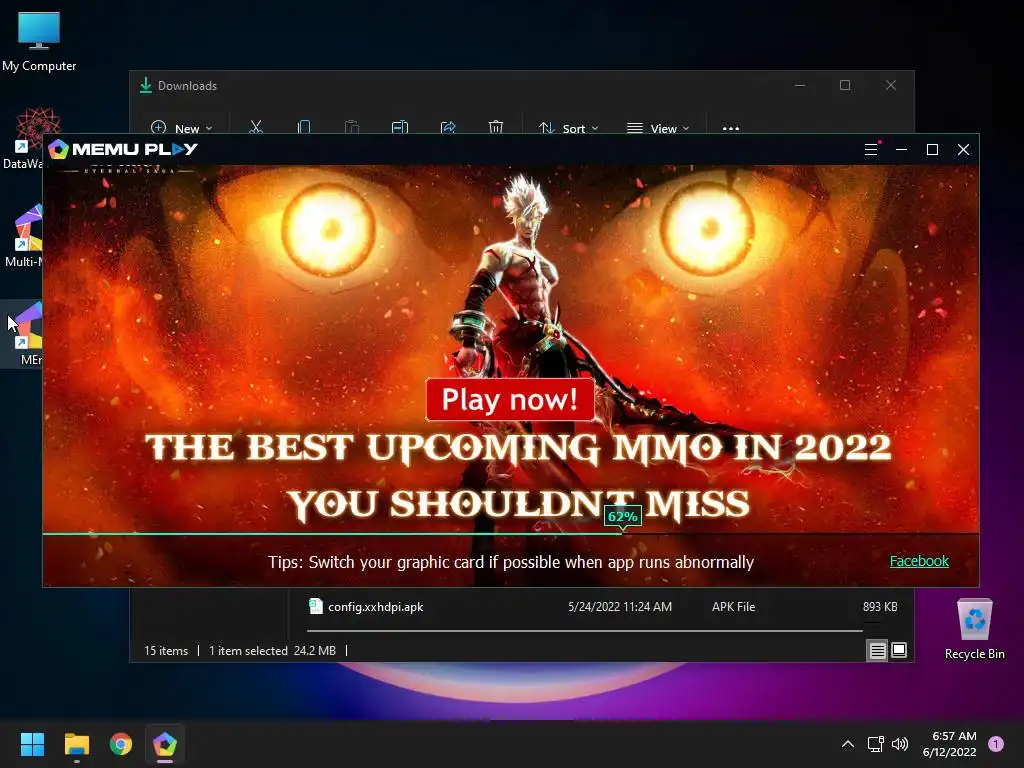
Task: Open the Windows Start menu
Action: pyautogui.click(x=32, y=744)
